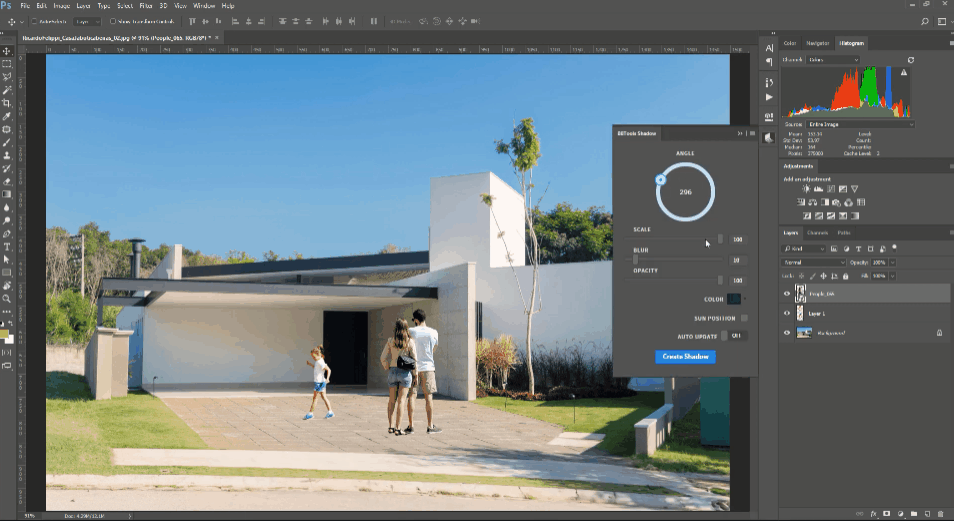Open the File menu
954x521 pixels.
[x=25, y=5]
